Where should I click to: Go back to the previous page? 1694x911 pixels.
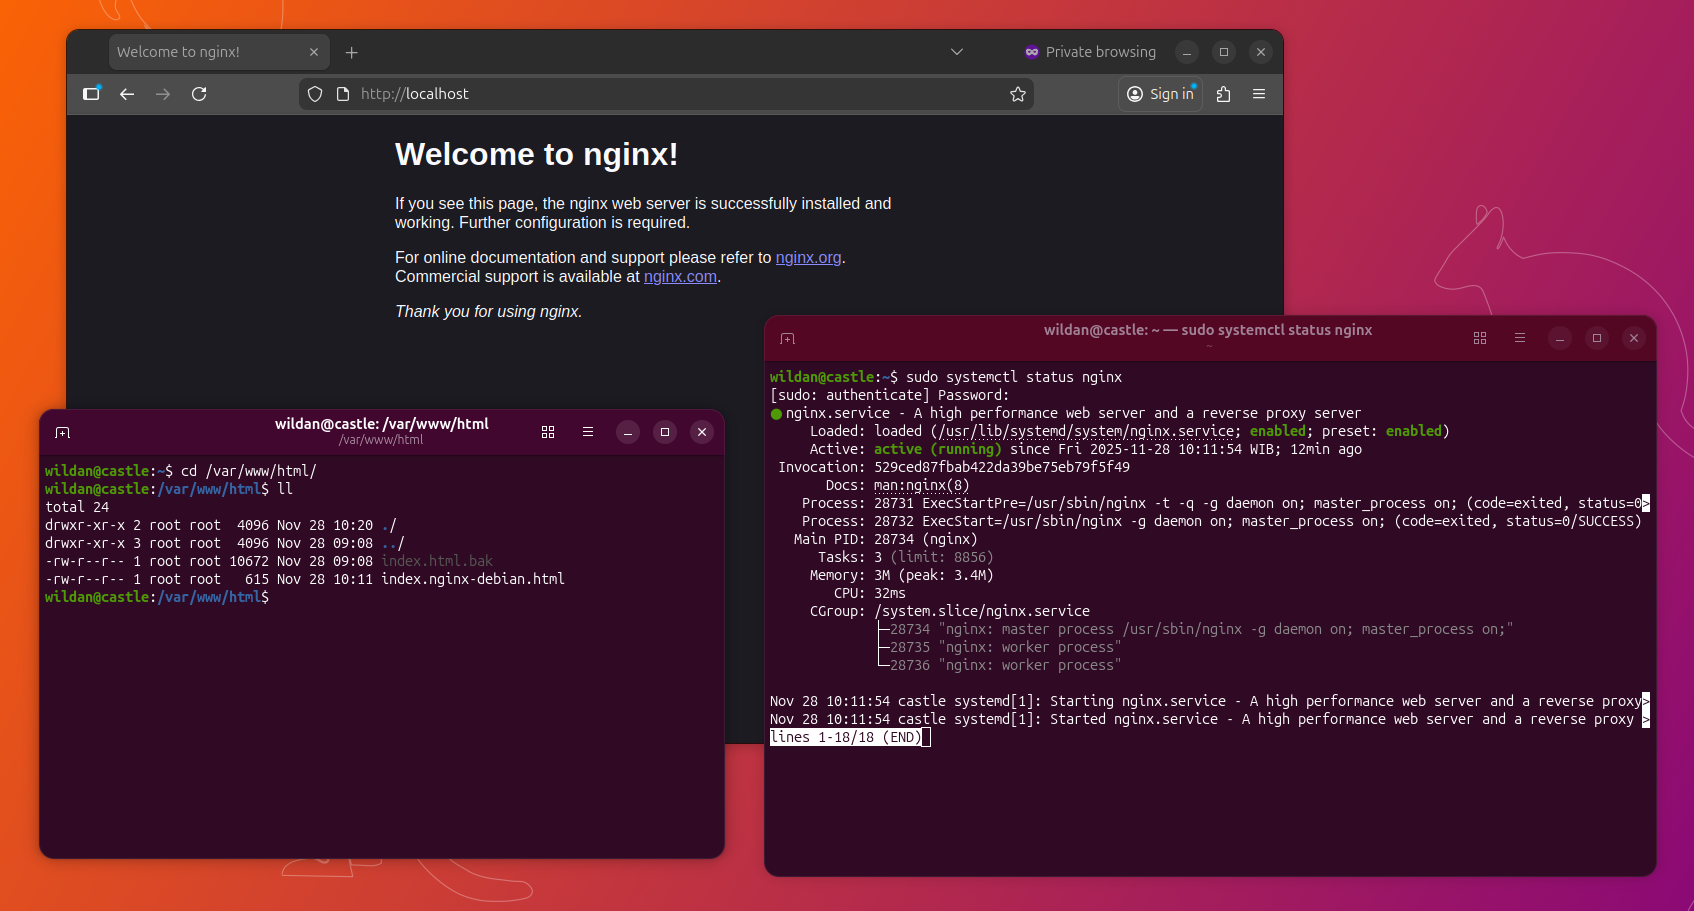tap(127, 94)
